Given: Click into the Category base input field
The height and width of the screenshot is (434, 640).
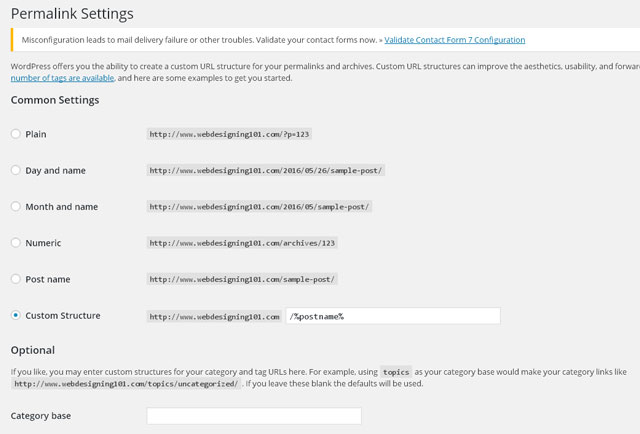Looking at the screenshot, I should click(254, 416).
